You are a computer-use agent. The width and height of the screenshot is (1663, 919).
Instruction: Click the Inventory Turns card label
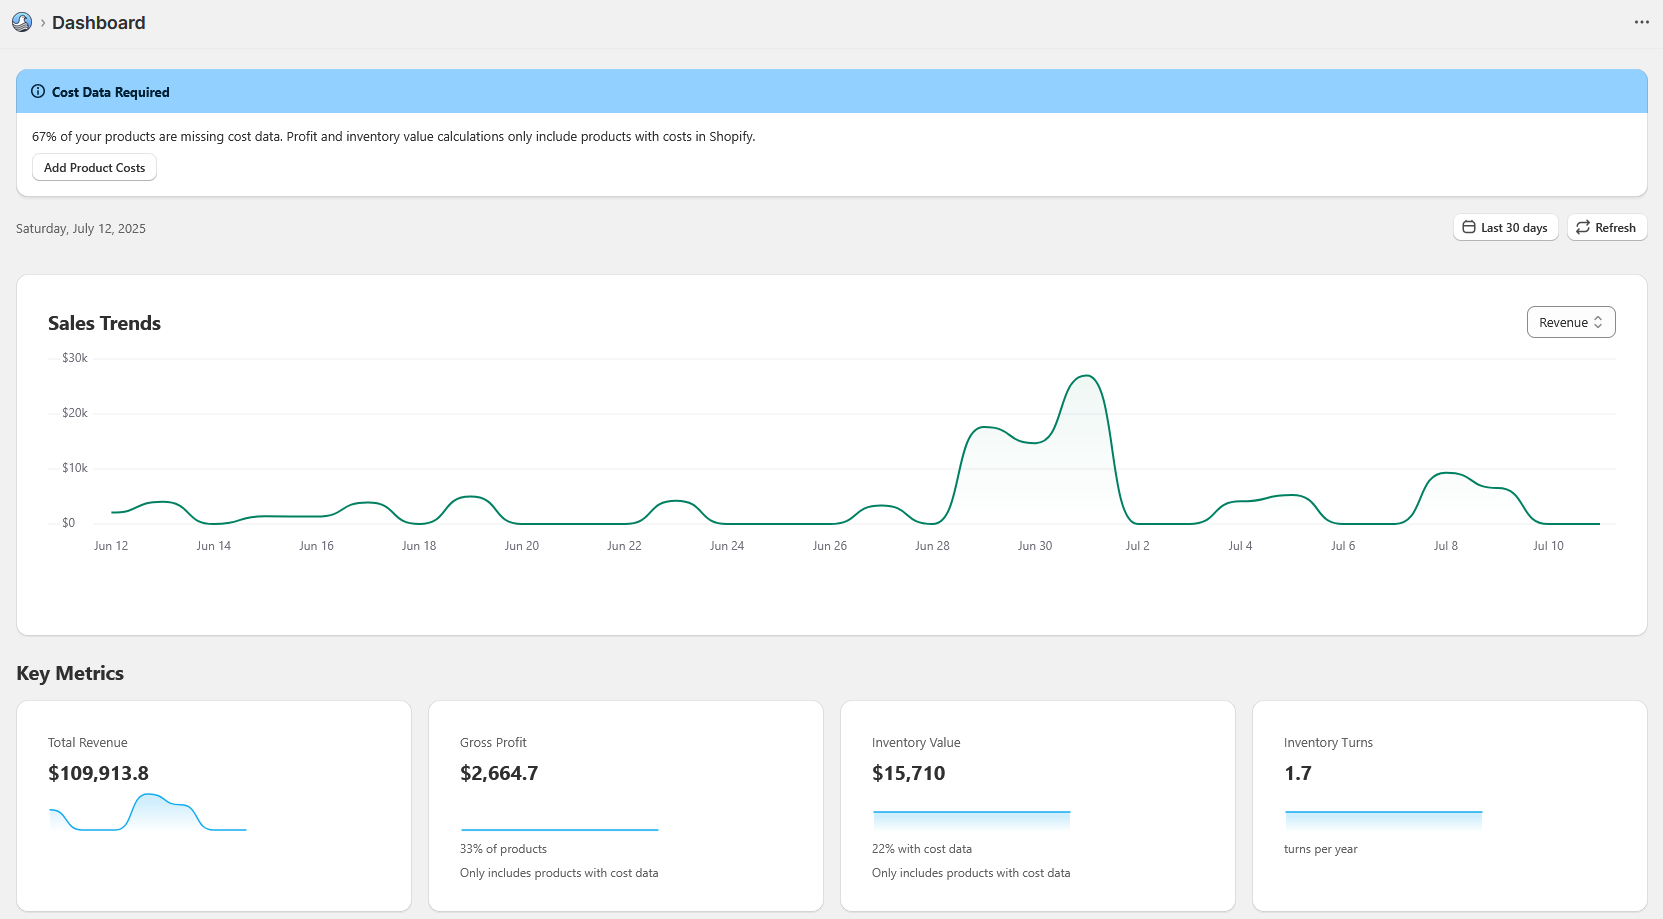pos(1328,743)
